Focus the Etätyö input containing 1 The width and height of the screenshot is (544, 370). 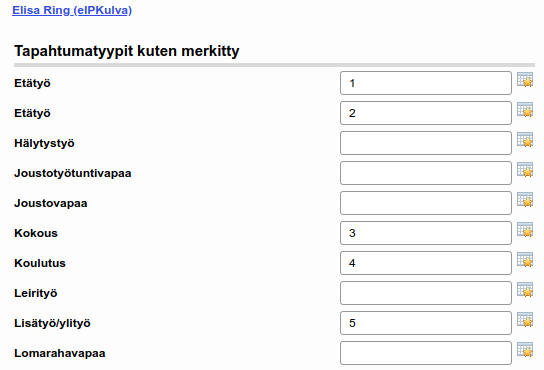pyautogui.click(x=426, y=83)
